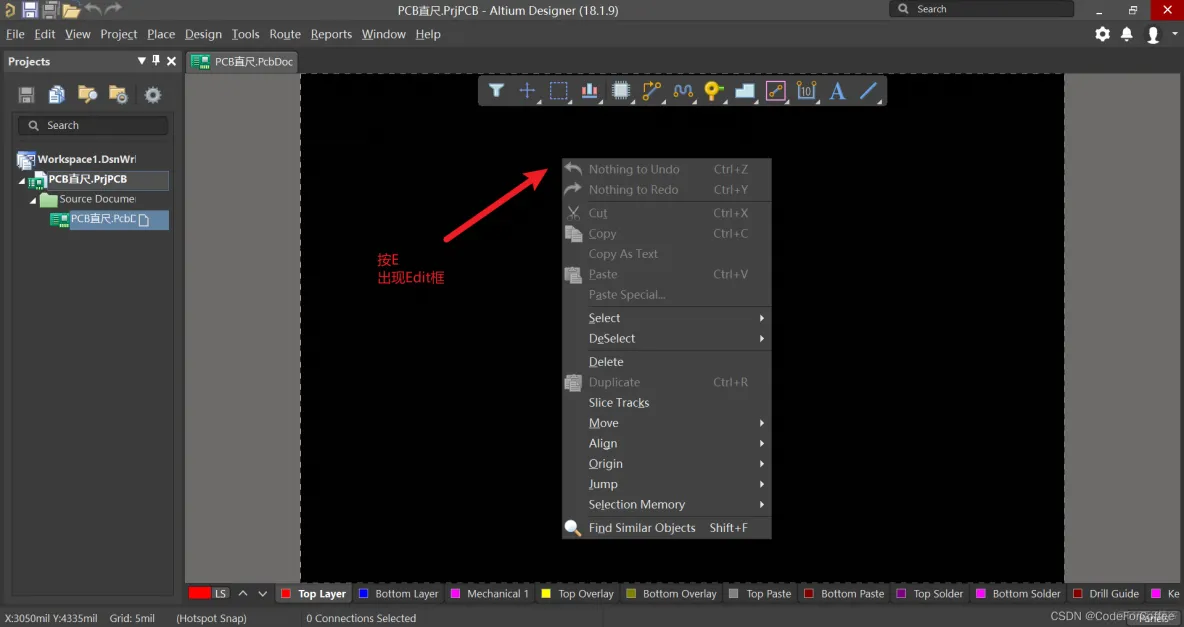Open the Projects panel dropdown arrow
Viewport: 1184px width, 627px height.
(x=141, y=60)
